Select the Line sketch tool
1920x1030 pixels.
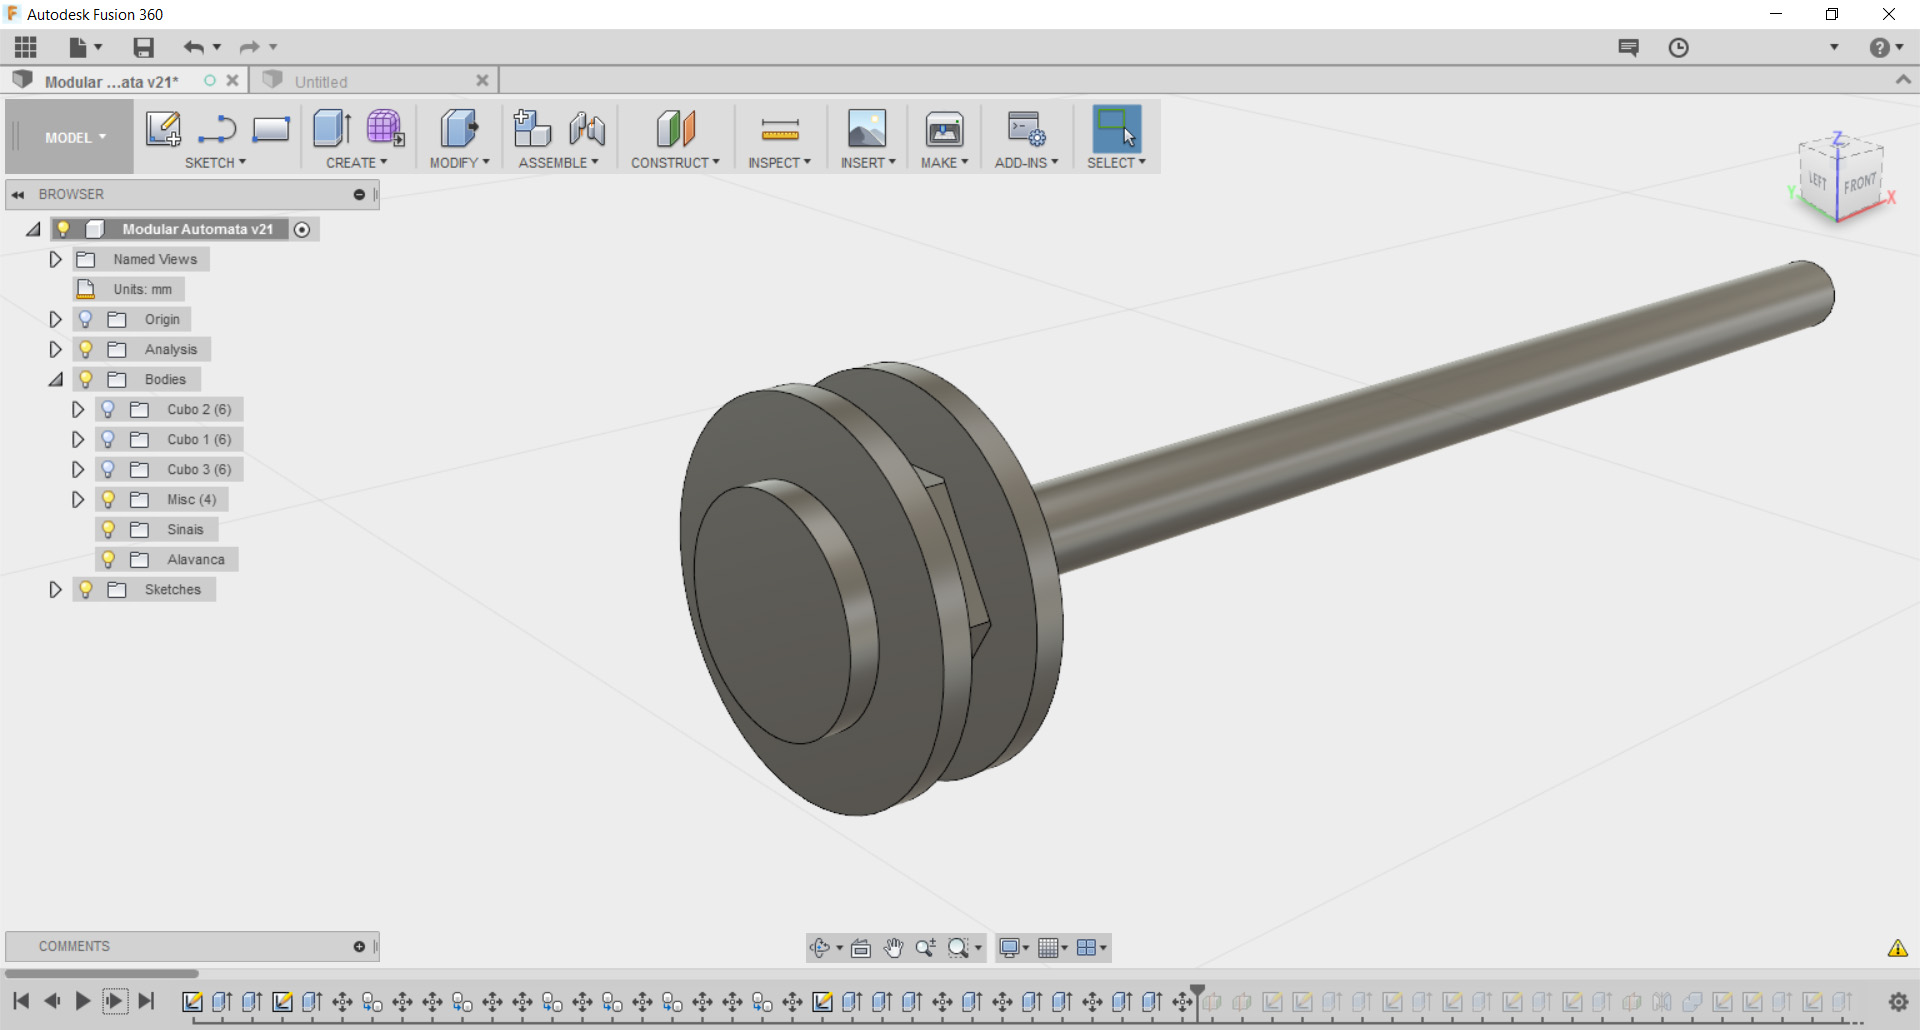coord(217,129)
